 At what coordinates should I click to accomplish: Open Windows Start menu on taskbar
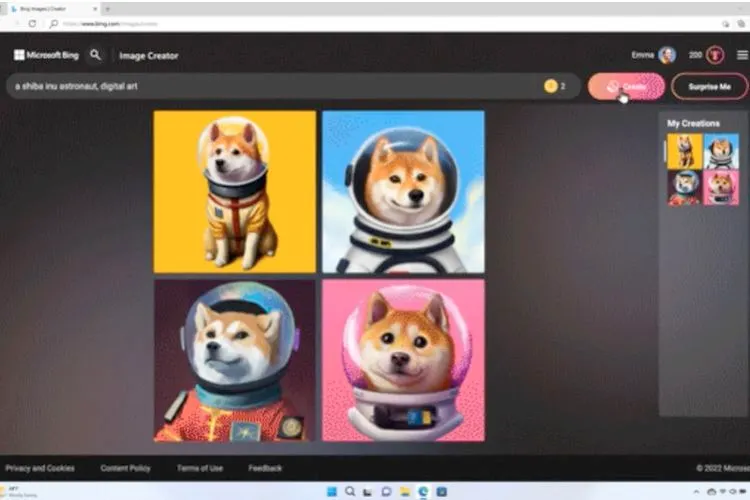(333, 492)
